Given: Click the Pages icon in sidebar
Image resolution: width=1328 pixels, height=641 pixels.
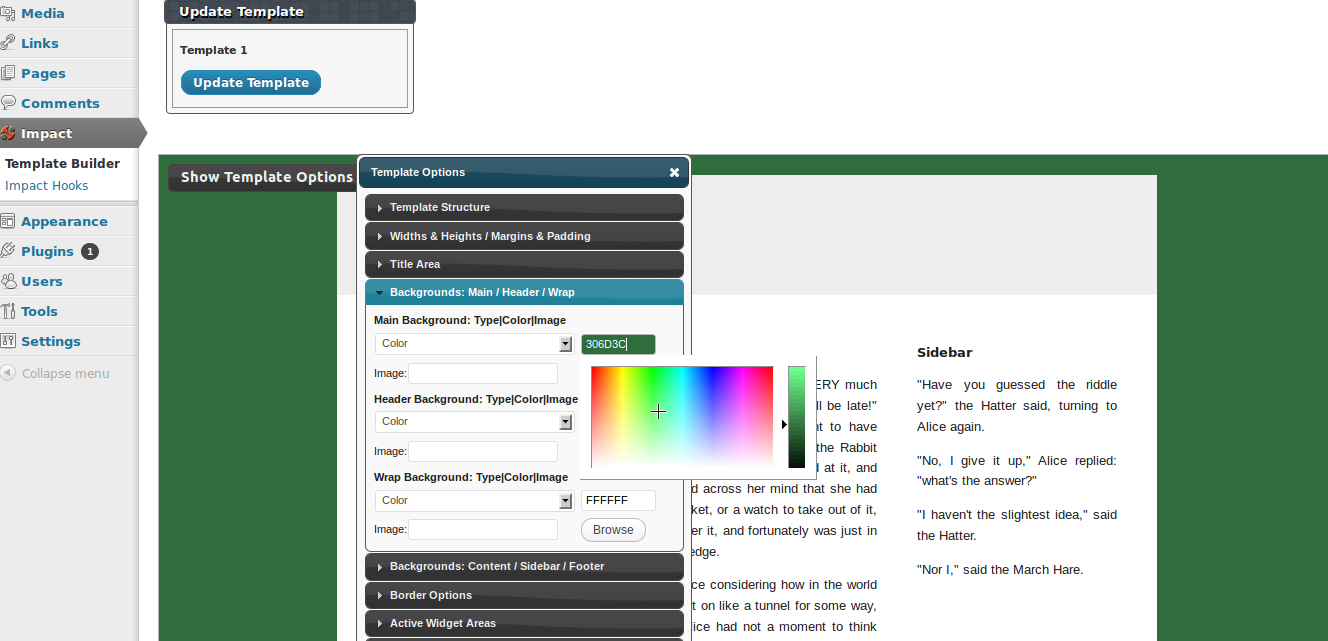Looking at the screenshot, I should point(8,73).
